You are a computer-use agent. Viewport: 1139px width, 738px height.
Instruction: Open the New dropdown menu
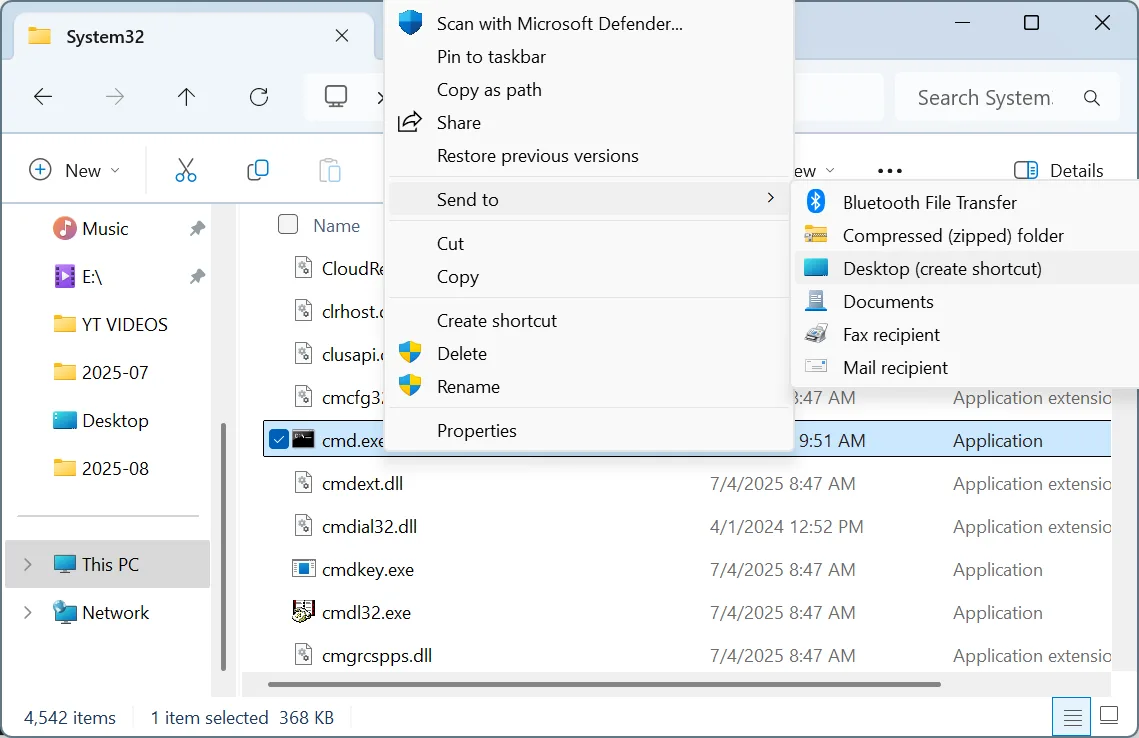point(74,171)
